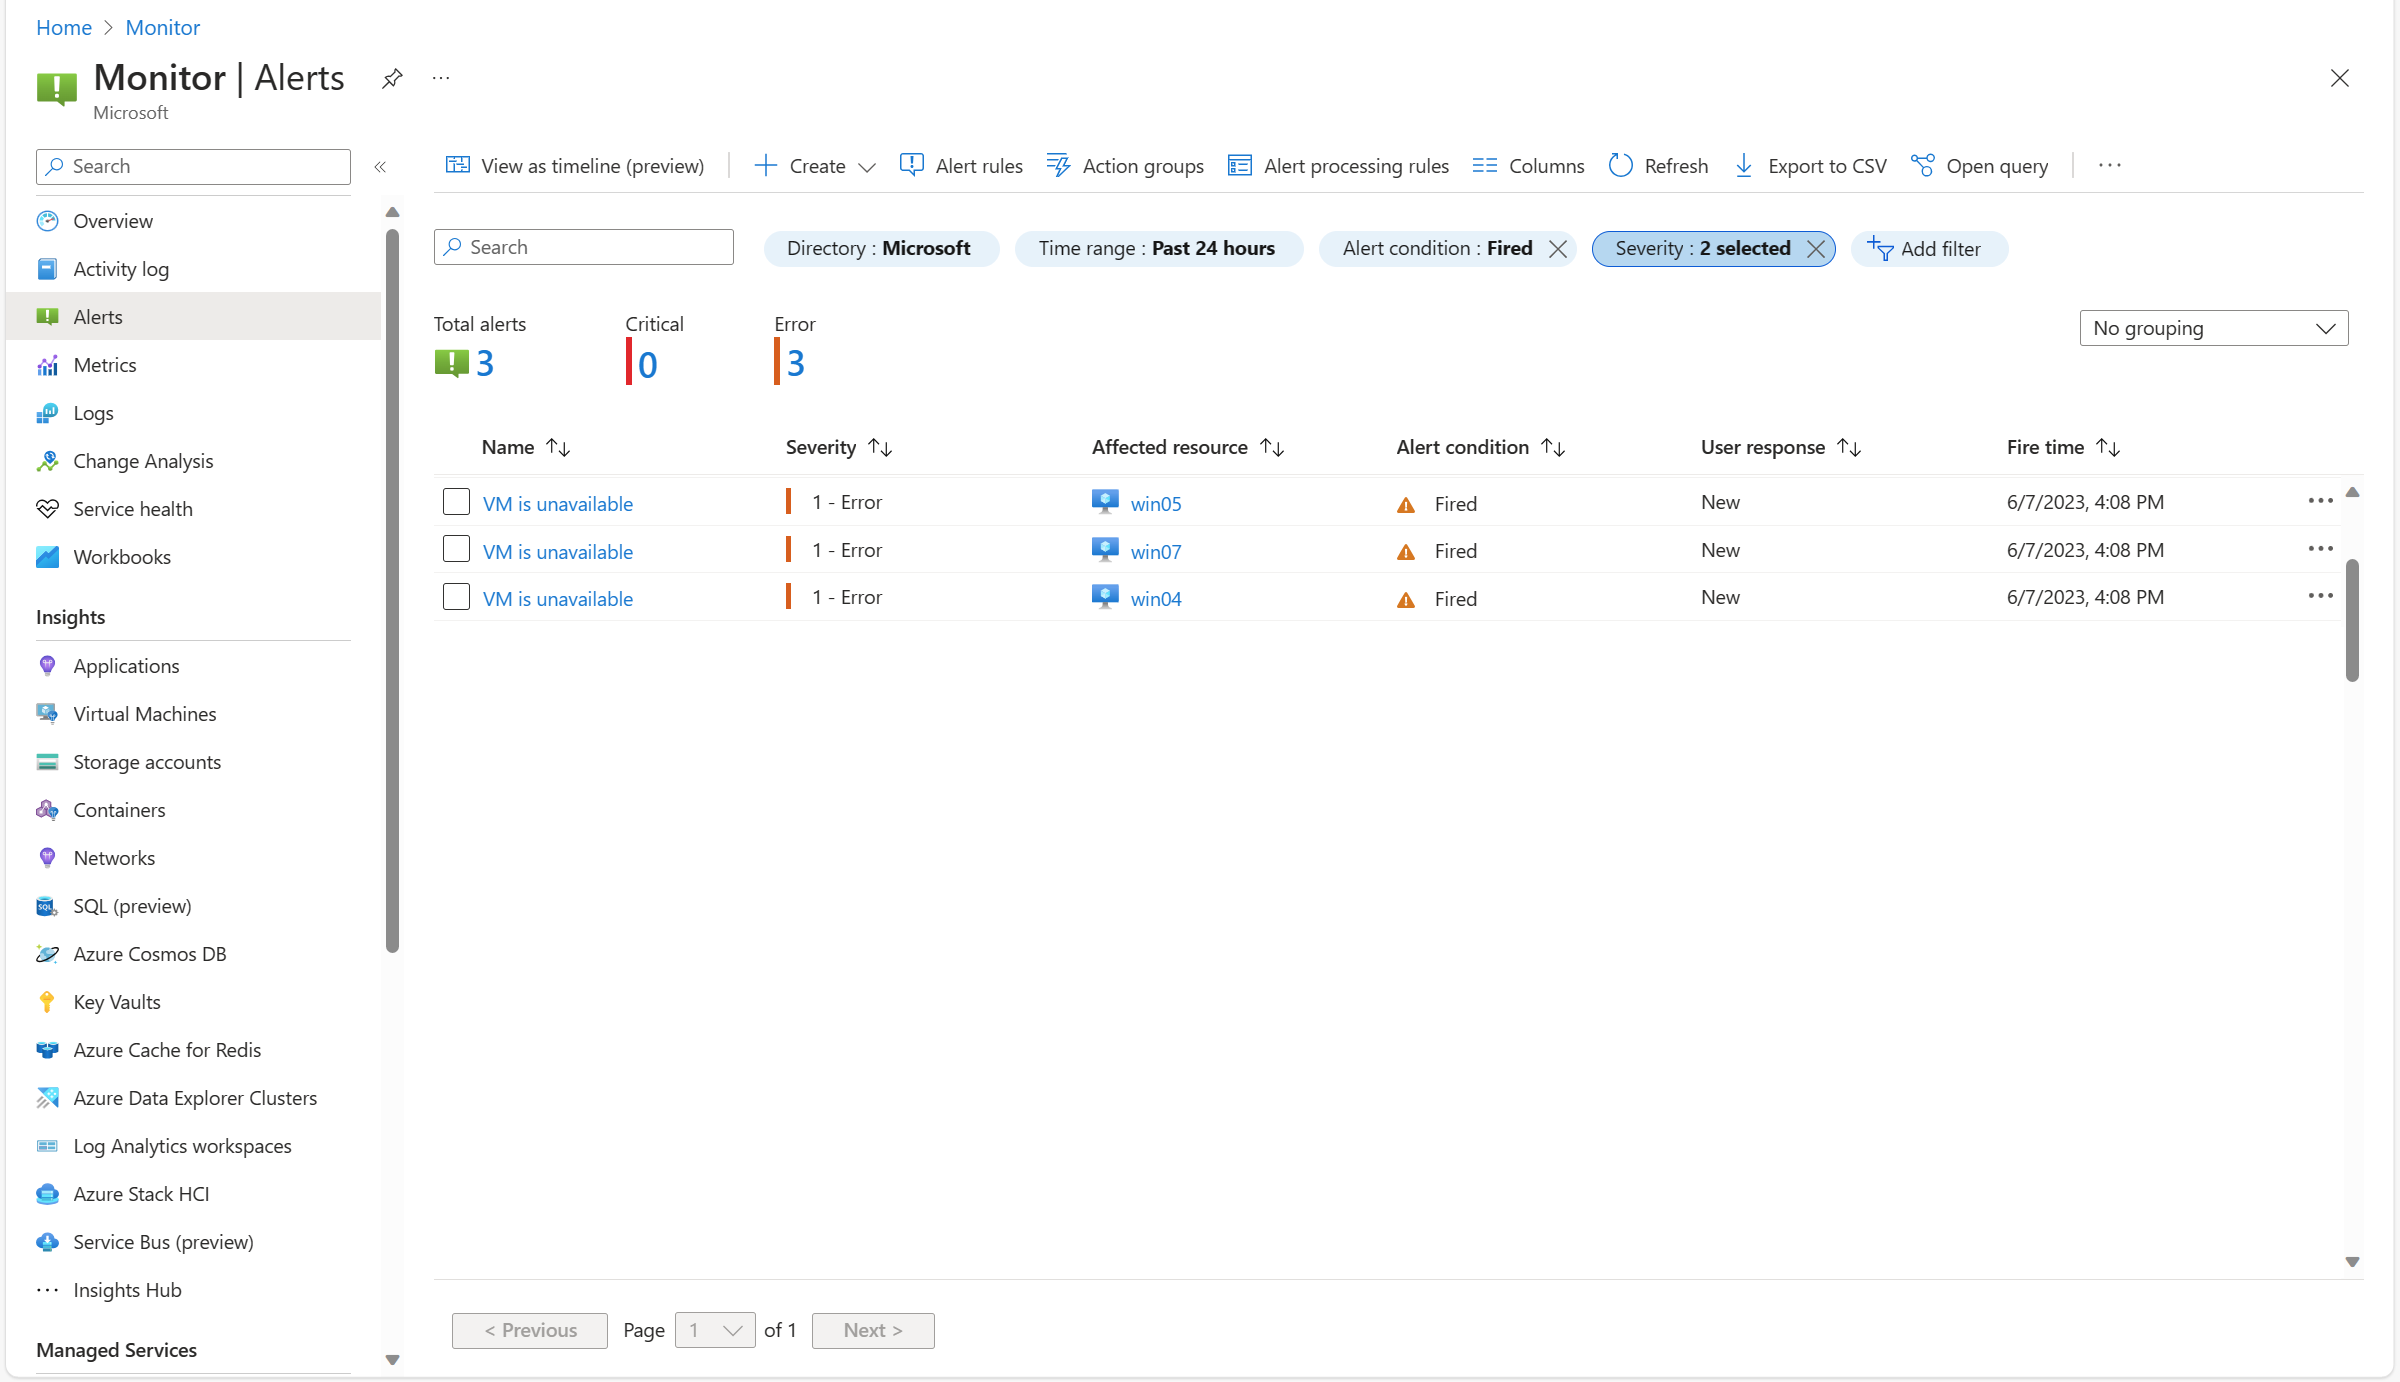
Task: Expand the No grouping dropdown
Action: 2215,327
